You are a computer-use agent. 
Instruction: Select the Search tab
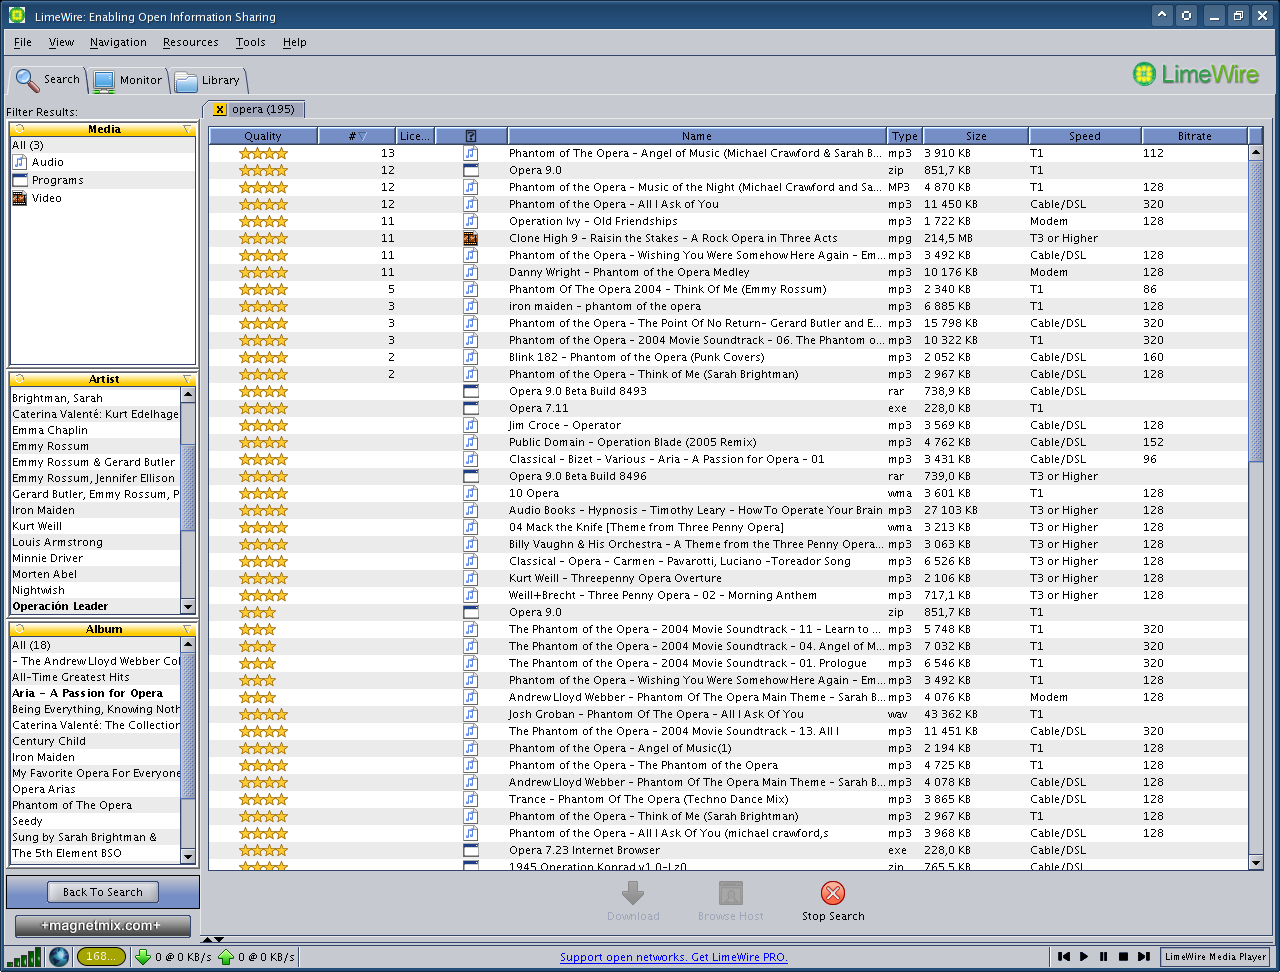click(47, 79)
